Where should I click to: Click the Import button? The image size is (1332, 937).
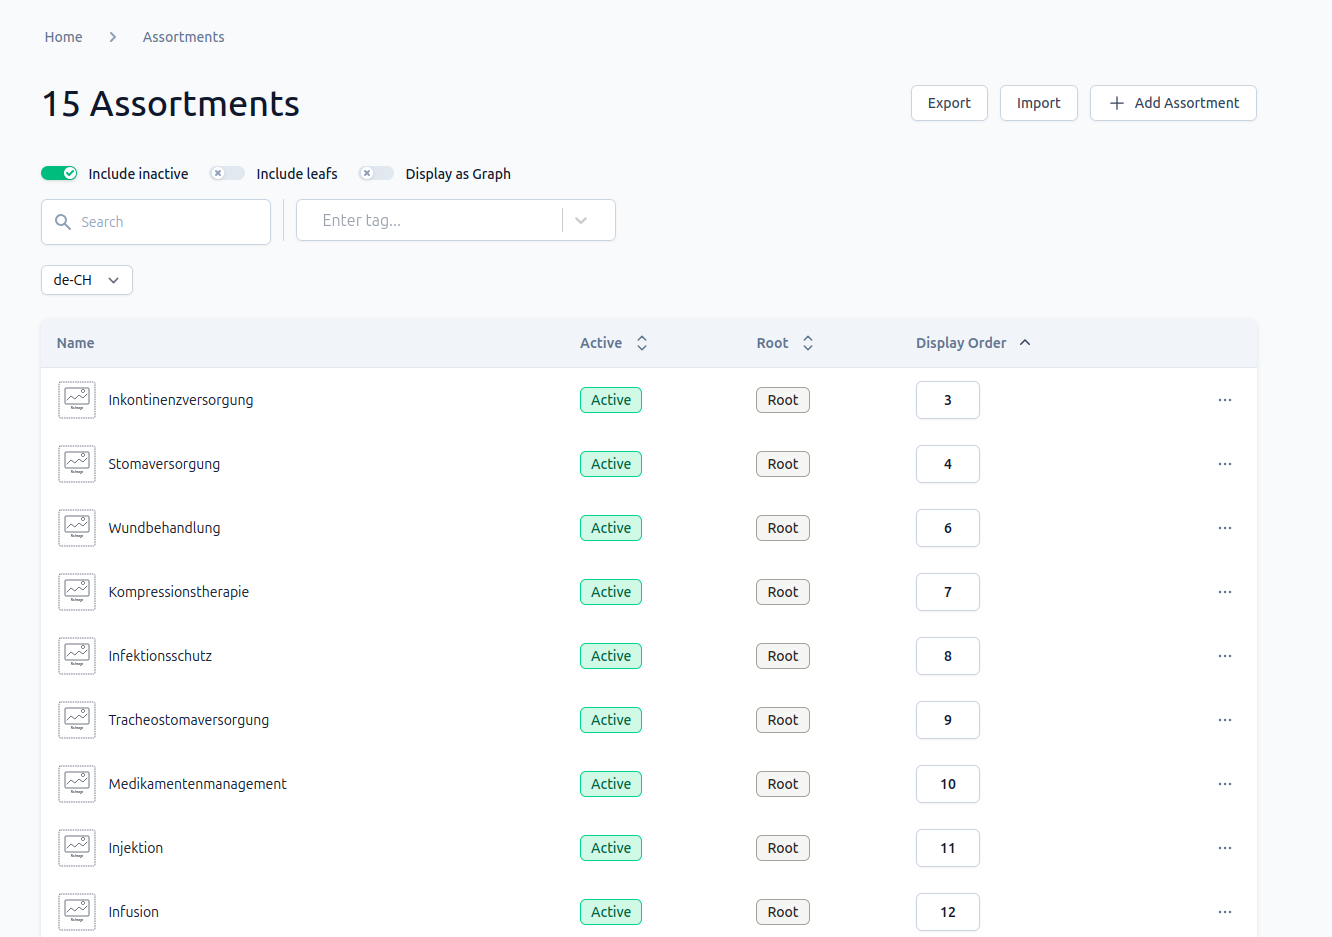click(x=1039, y=103)
